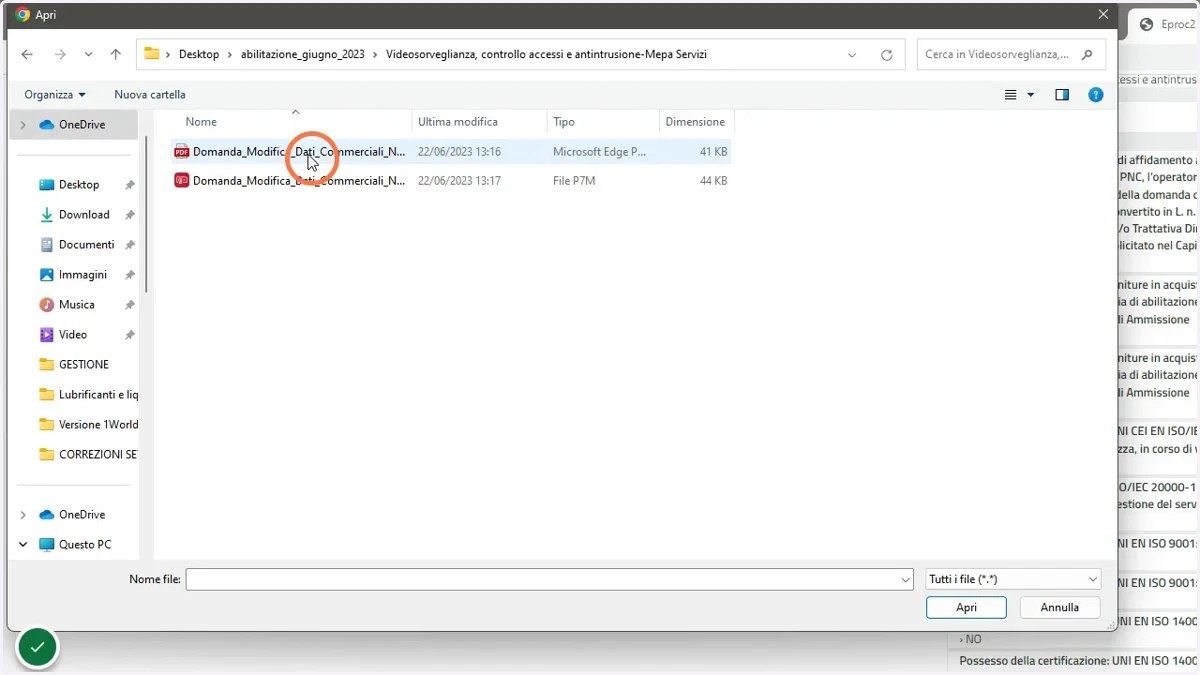Screen dimensions: 1200x675
Task: Confirm selection with the Apri button
Action: pyautogui.click(x=966, y=607)
